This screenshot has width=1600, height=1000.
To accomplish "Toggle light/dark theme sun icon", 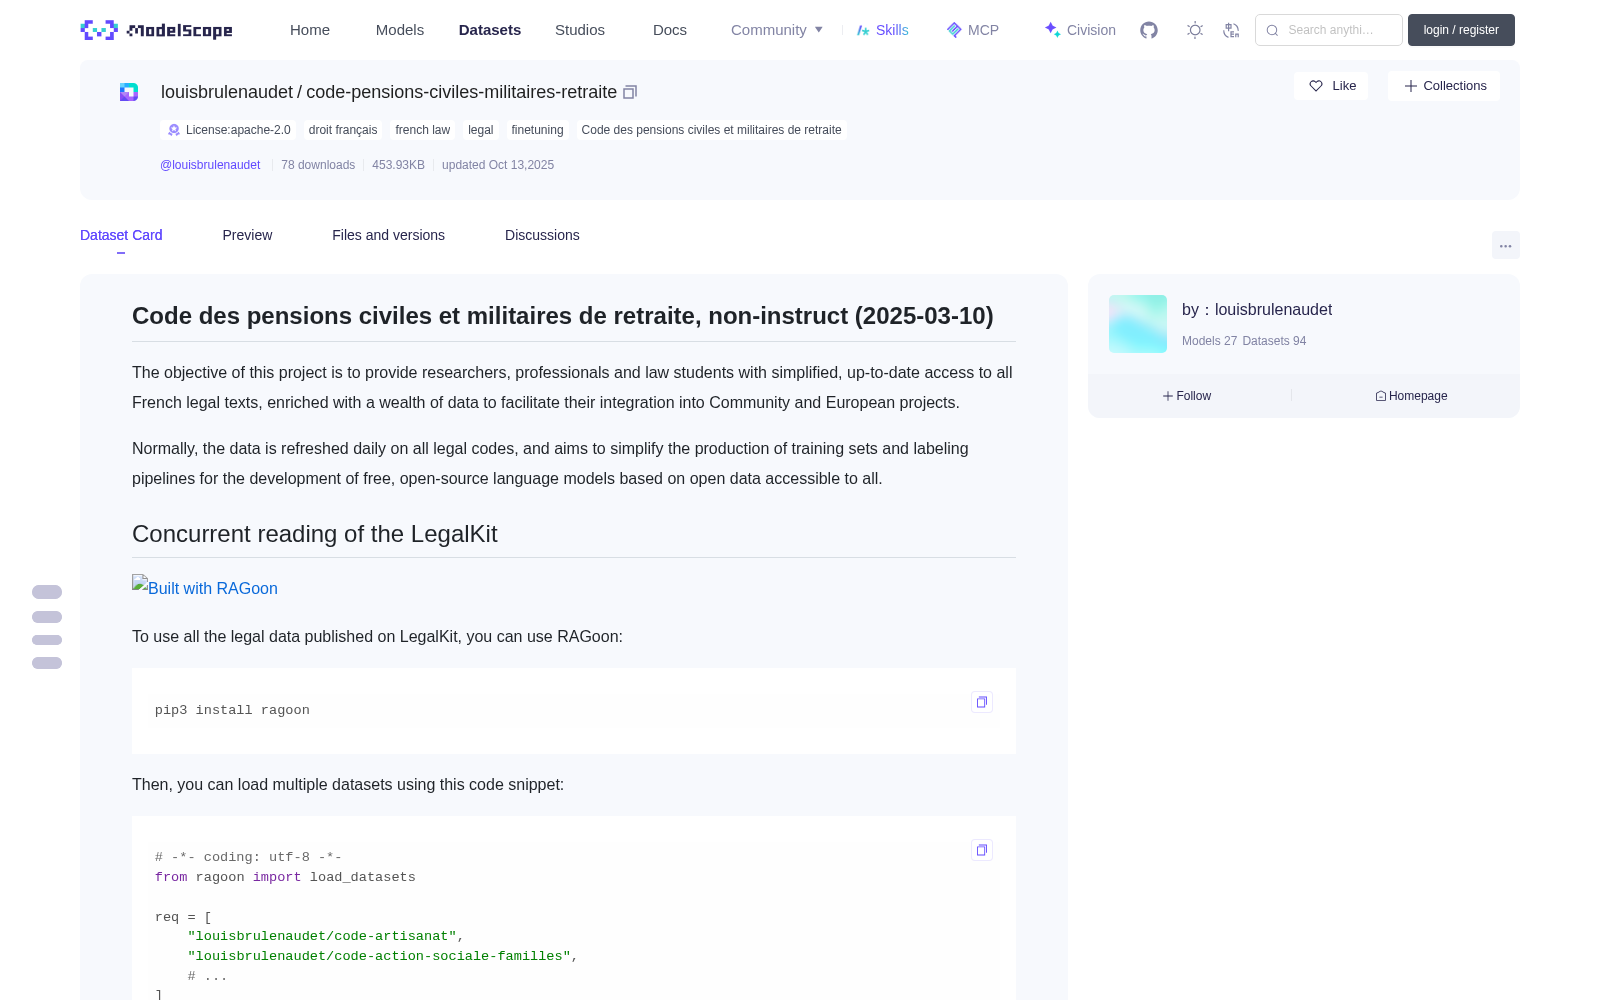I will click(x=1195, y=30).
